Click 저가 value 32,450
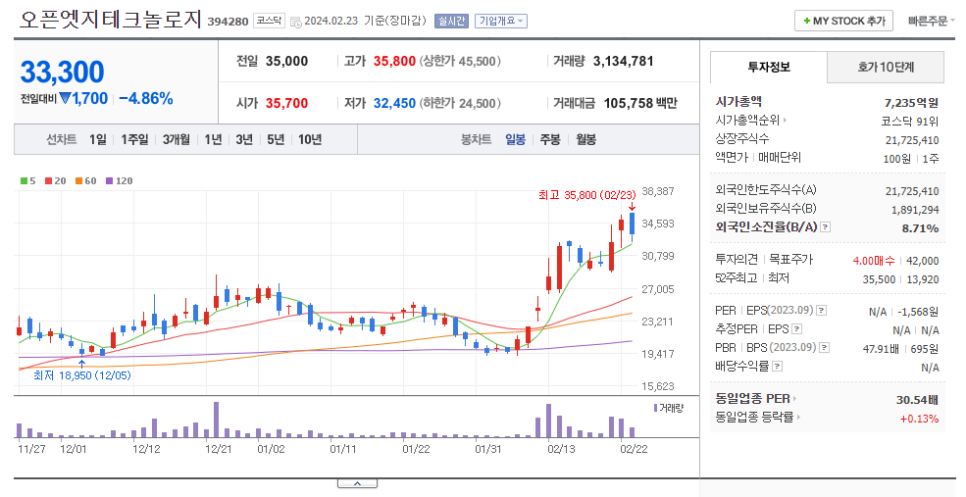The height and width of the screenshot is (497, 966). tap(394, 103)
